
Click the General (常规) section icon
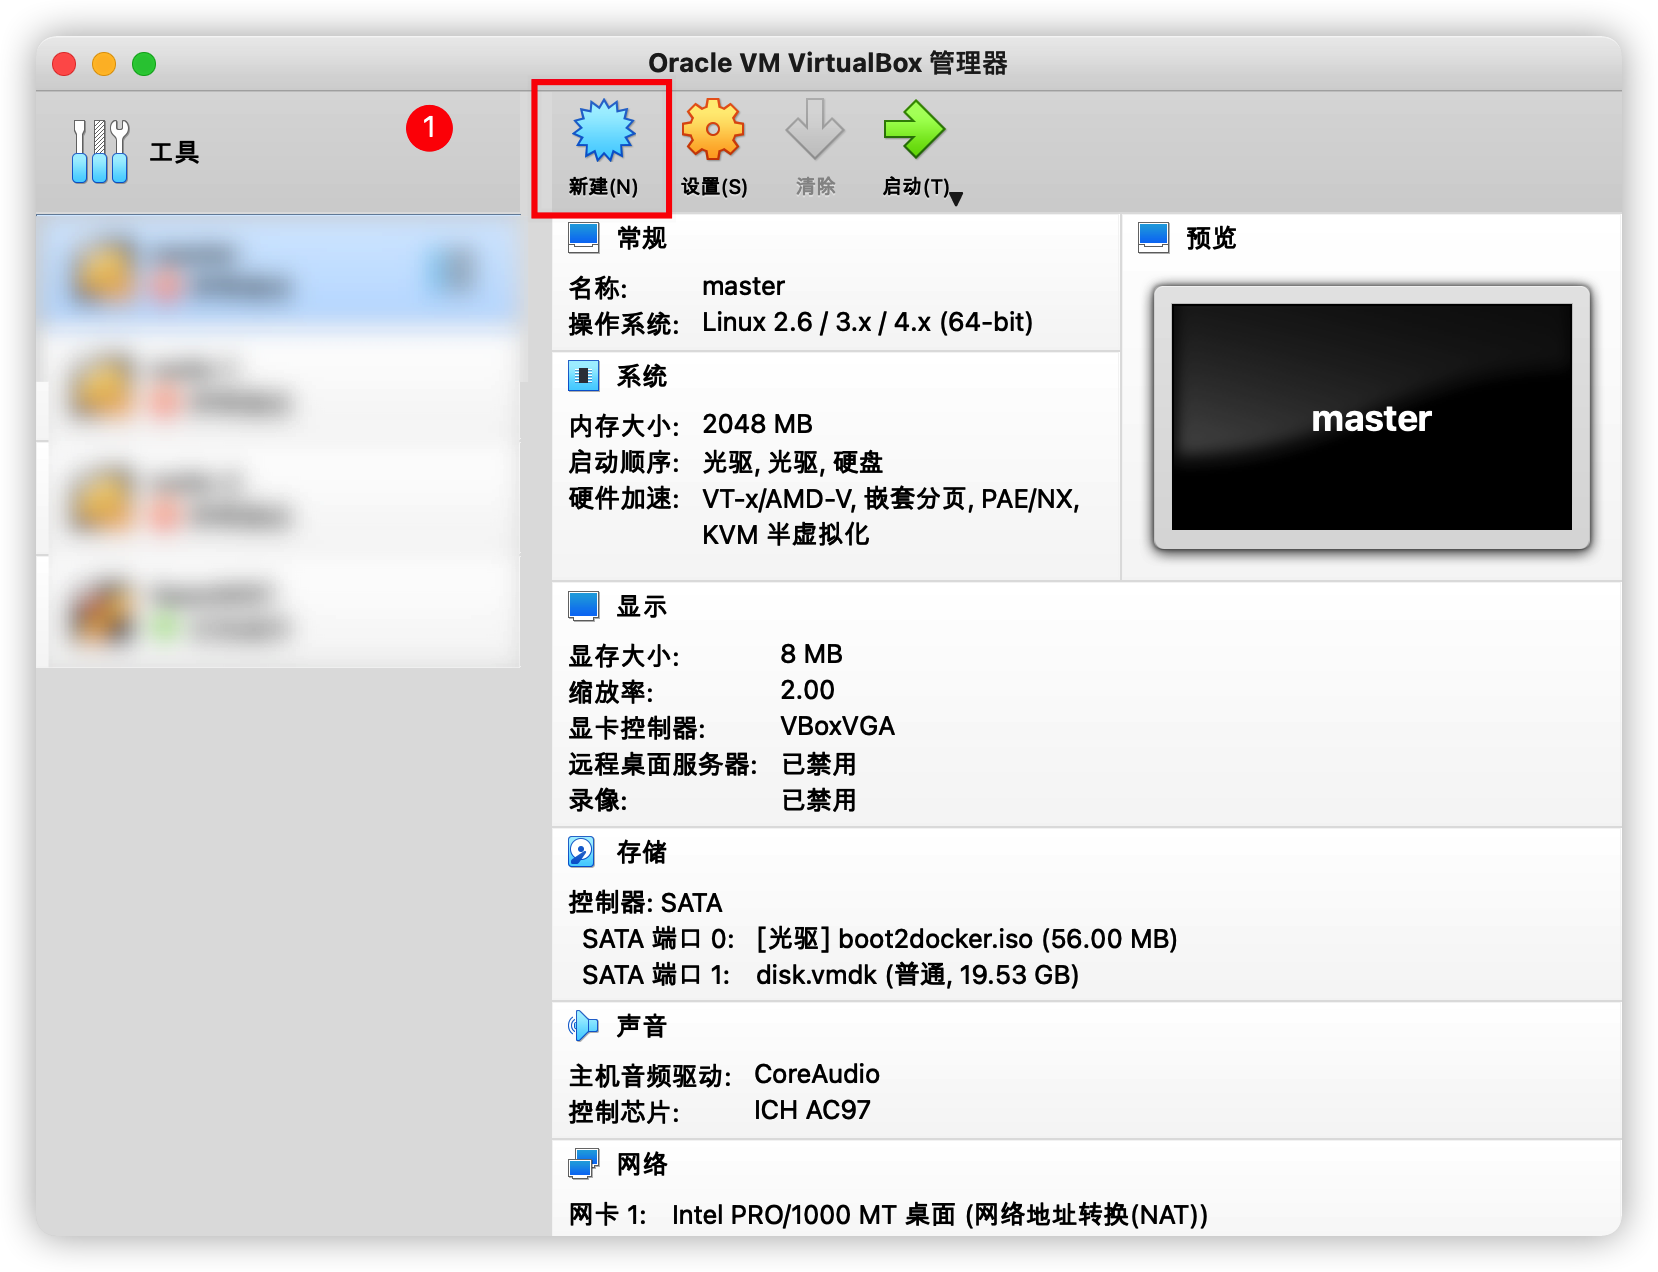[x=583, y=238]
